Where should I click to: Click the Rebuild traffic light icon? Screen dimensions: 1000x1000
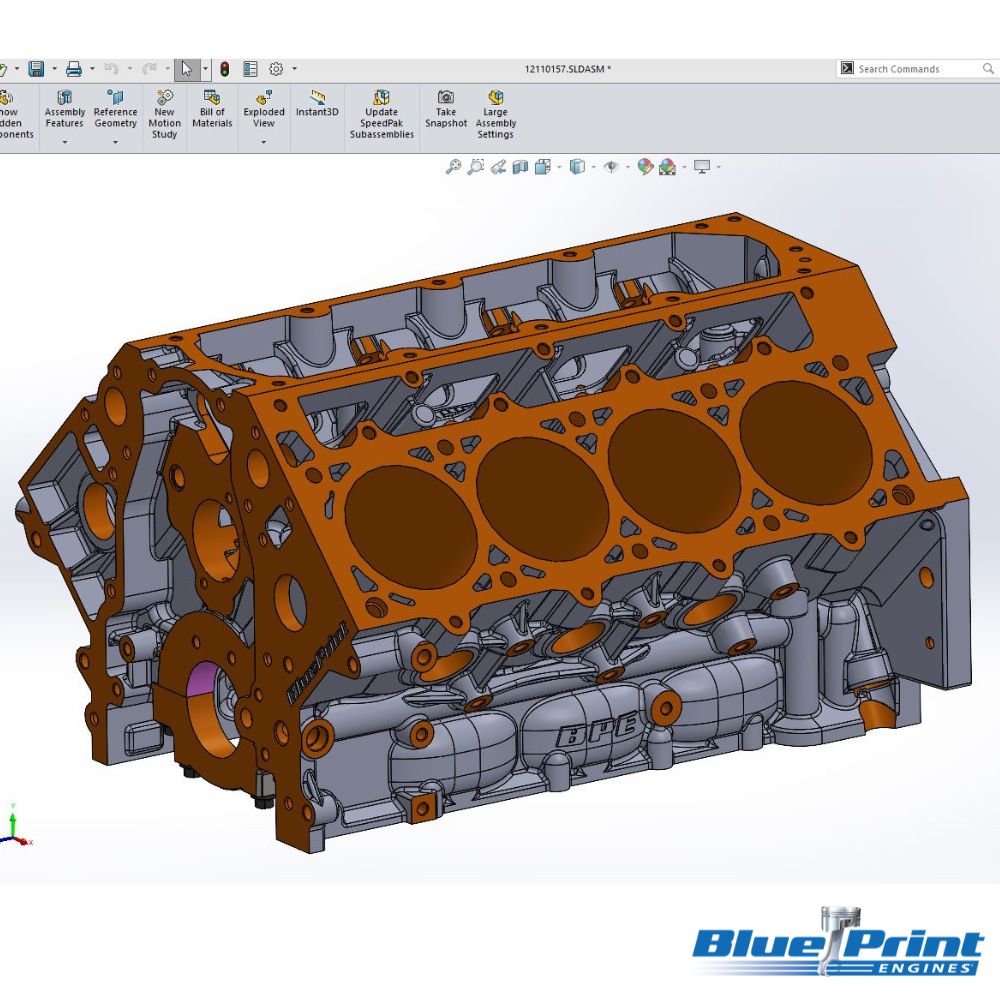click(x=224, y=69)
